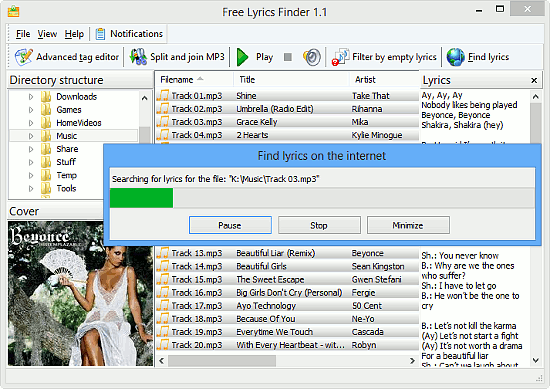
Task: Sort by the Filename column header
Action: coord(194,80)
